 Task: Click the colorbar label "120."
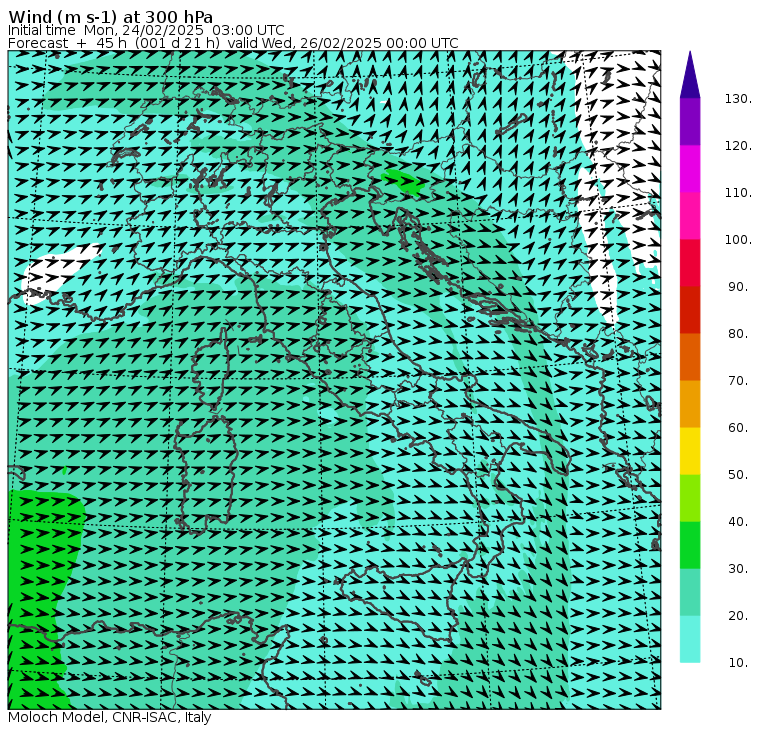click(x=738, y=146)
